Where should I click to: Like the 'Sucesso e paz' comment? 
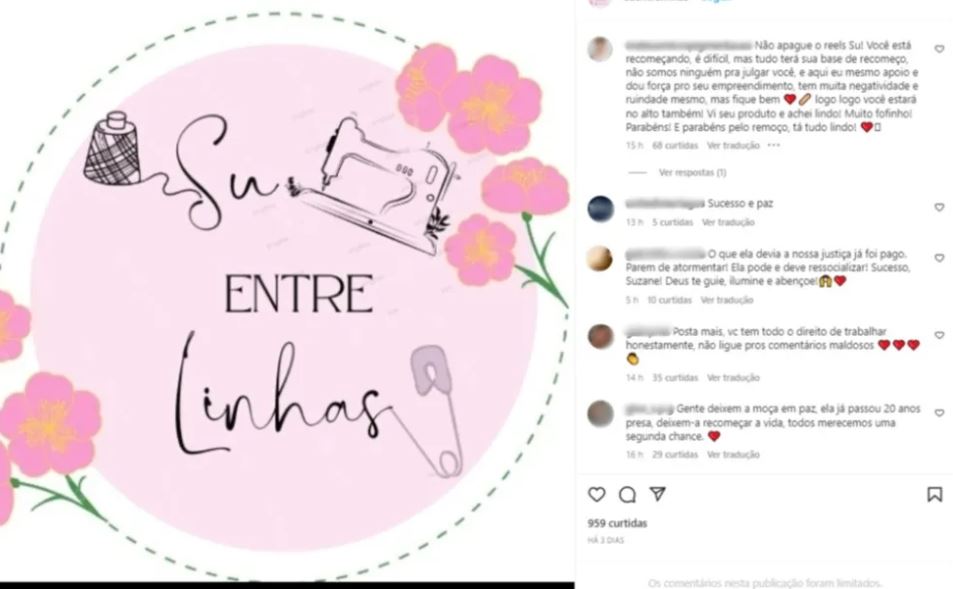pos(939,207)
